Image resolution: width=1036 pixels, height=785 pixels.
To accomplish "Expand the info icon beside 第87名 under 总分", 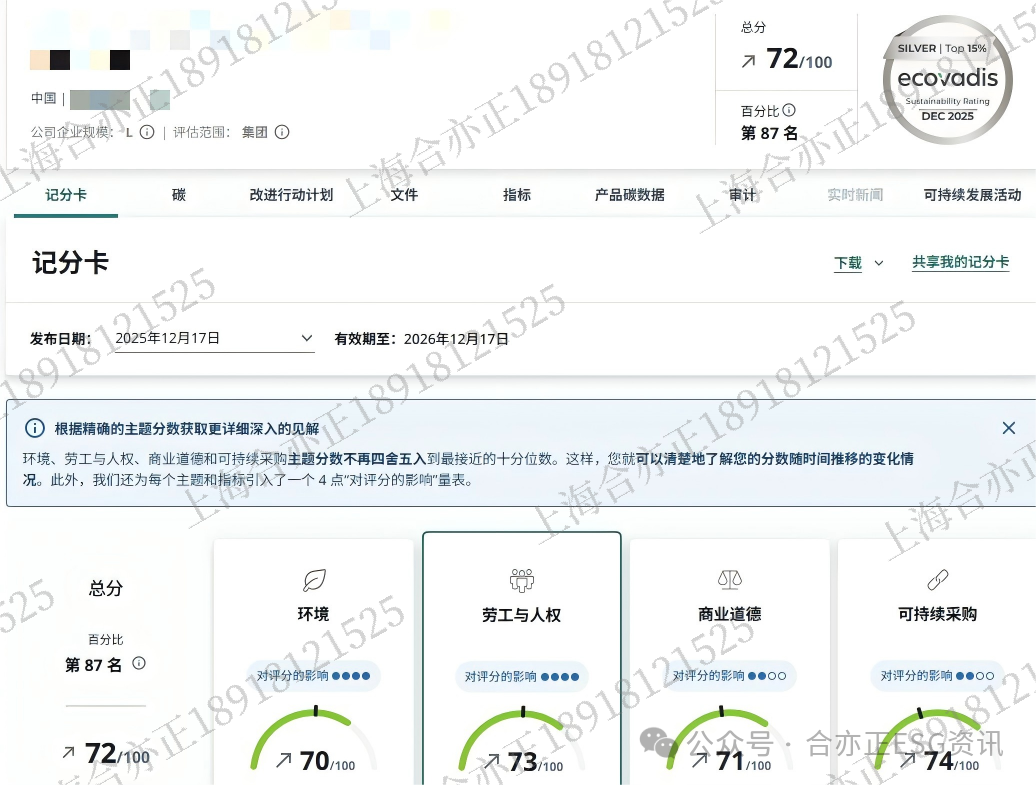I will (139, 663).
